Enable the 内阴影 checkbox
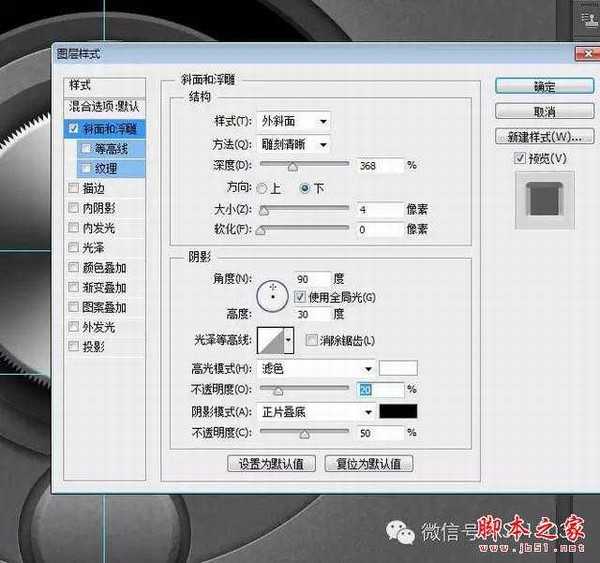600x563 pixels. 73,208
